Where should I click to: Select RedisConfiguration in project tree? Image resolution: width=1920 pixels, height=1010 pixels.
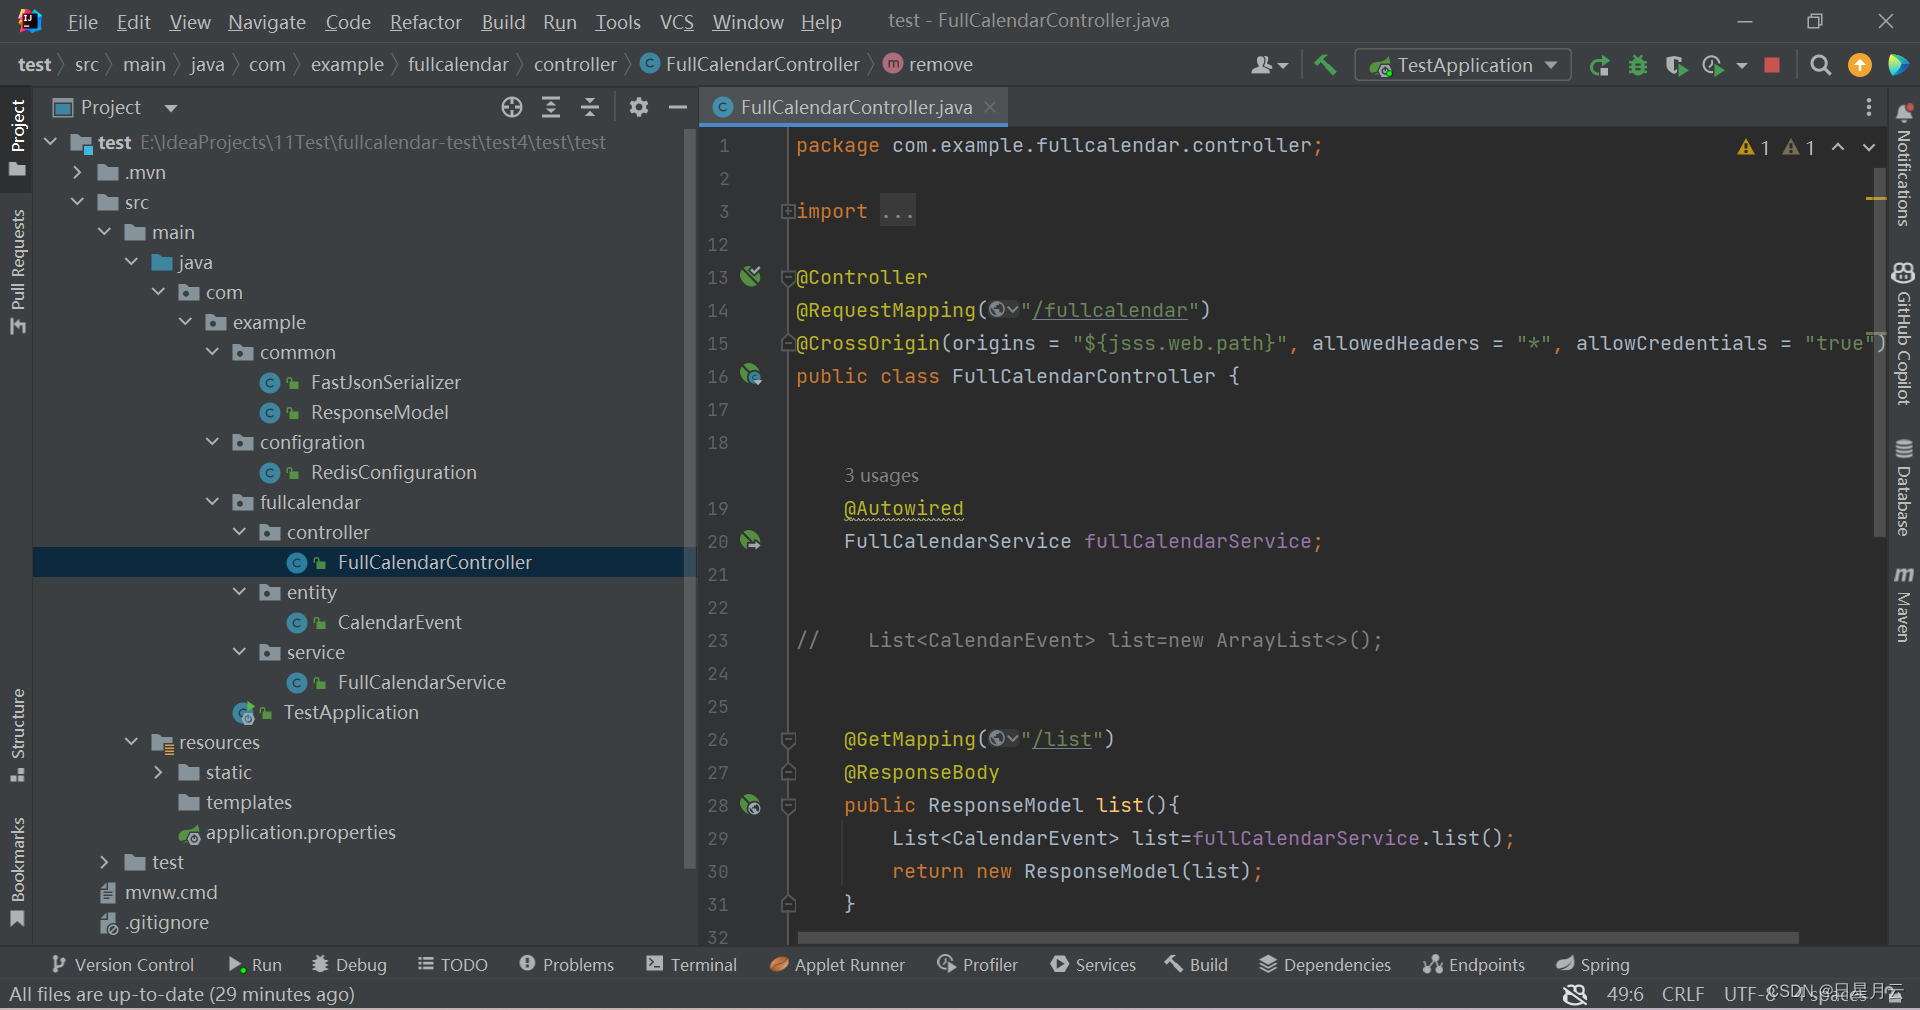point(393,472)
